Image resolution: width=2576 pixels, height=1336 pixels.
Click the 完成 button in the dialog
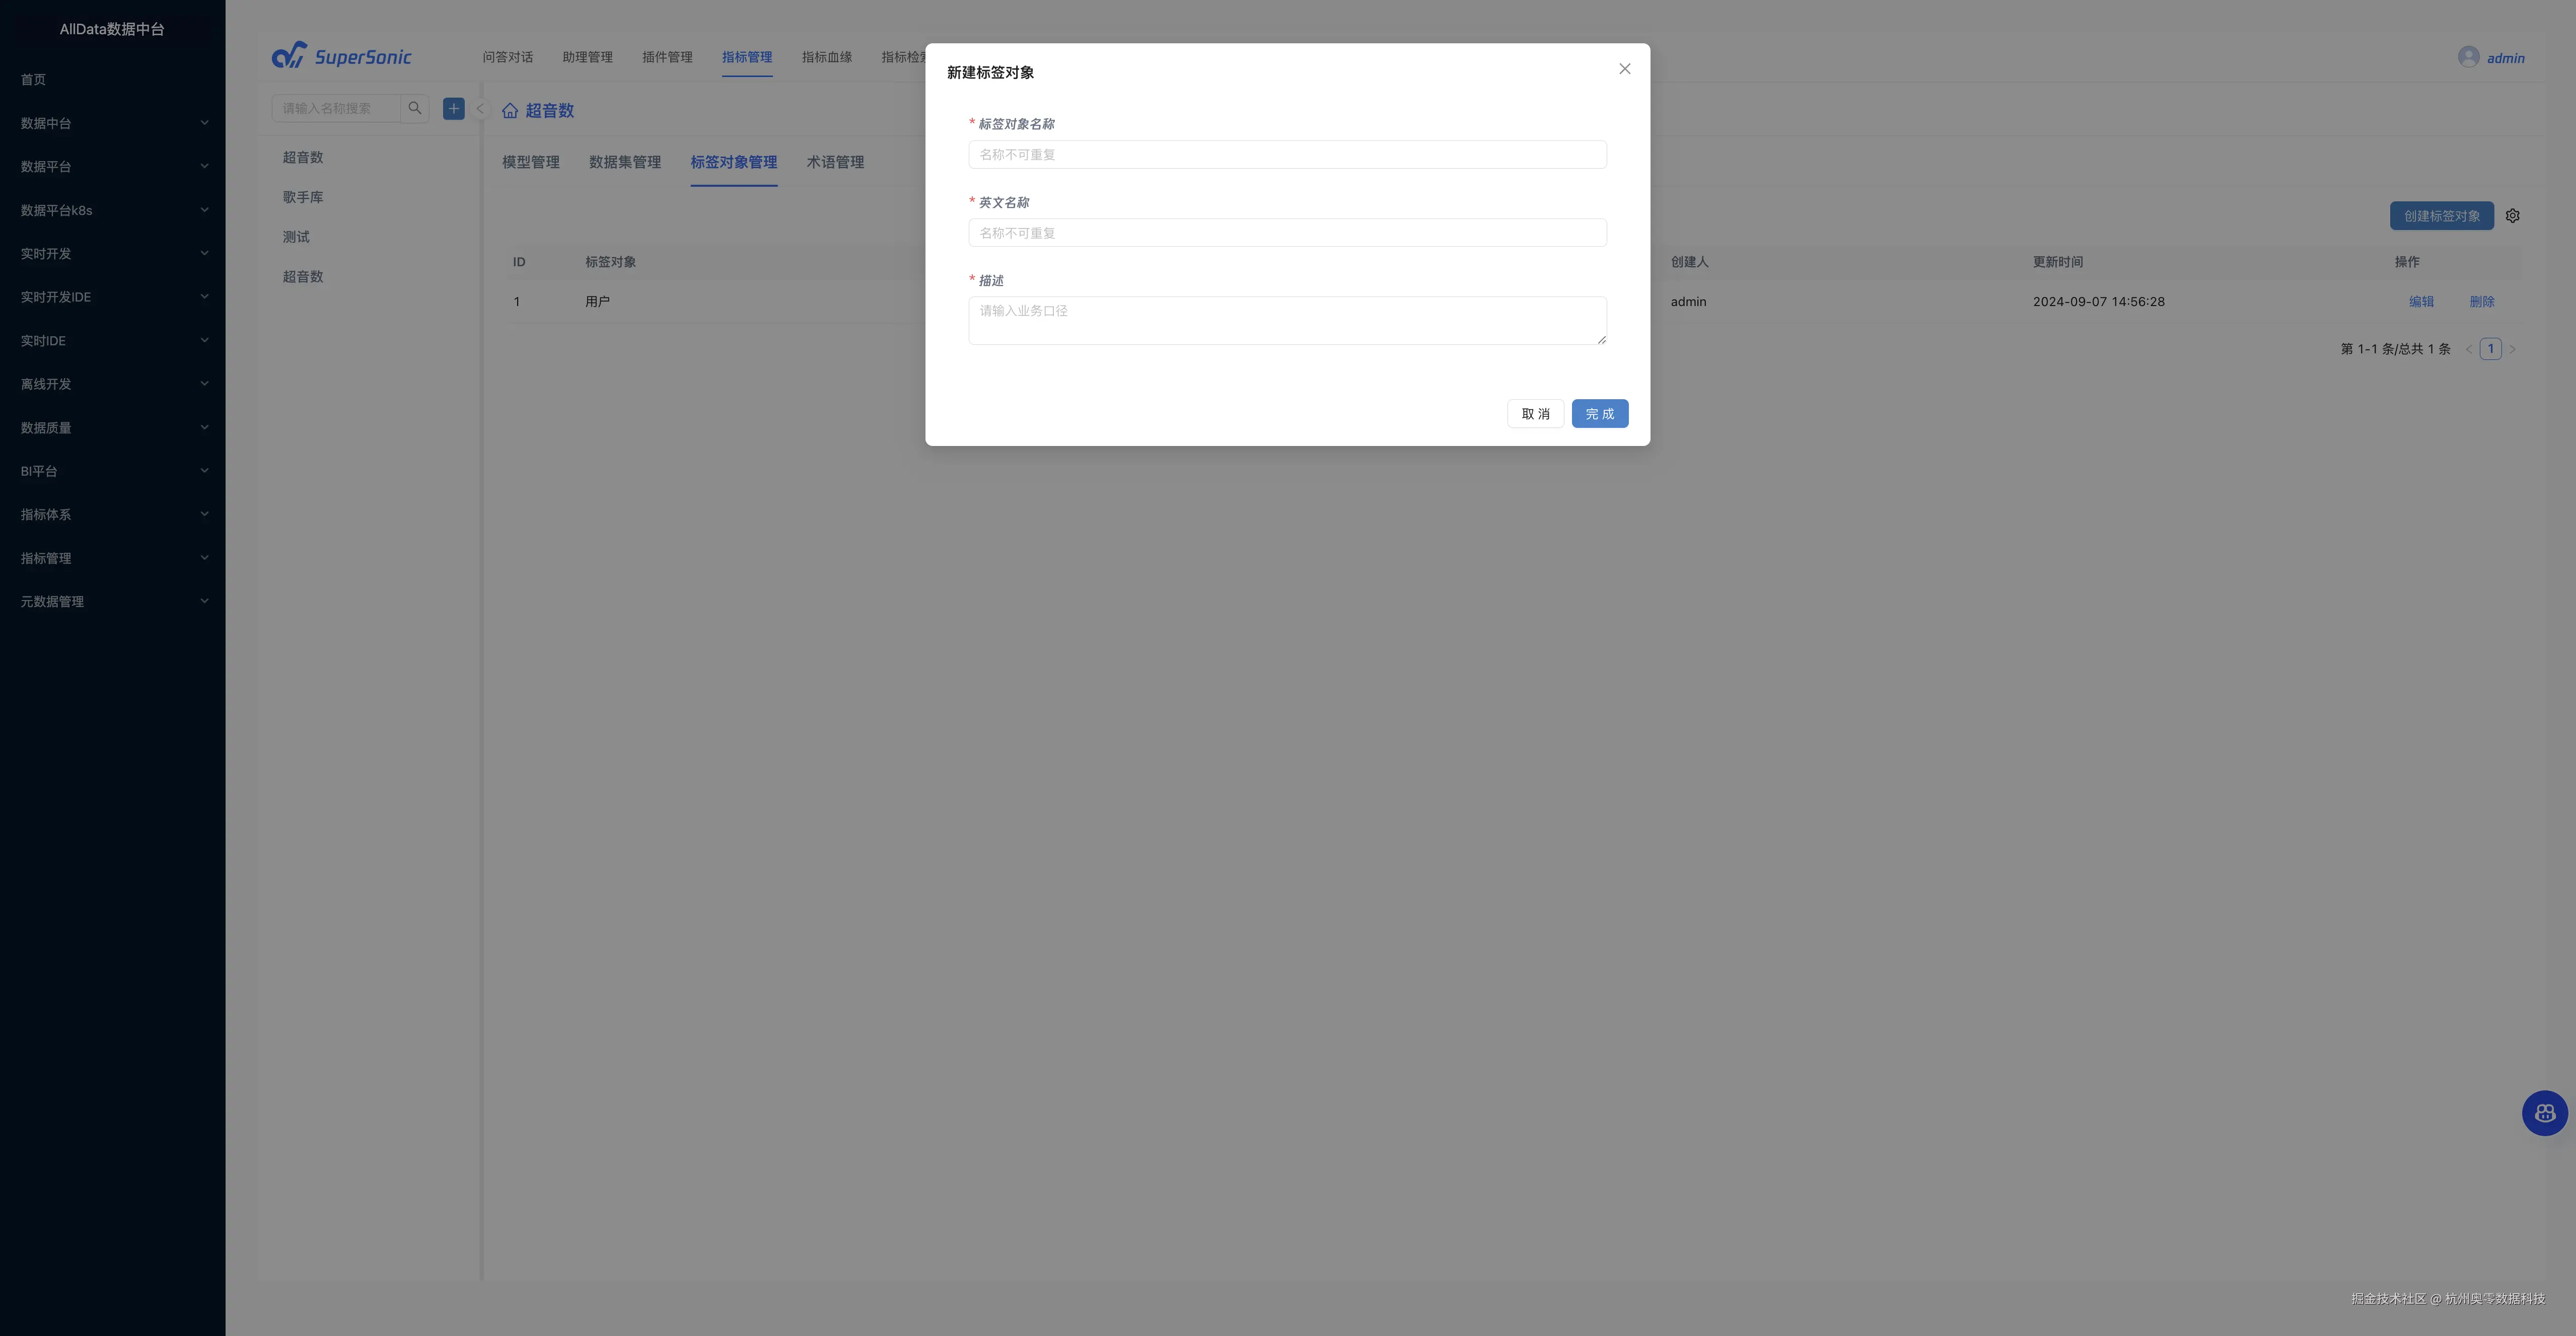1599,414
